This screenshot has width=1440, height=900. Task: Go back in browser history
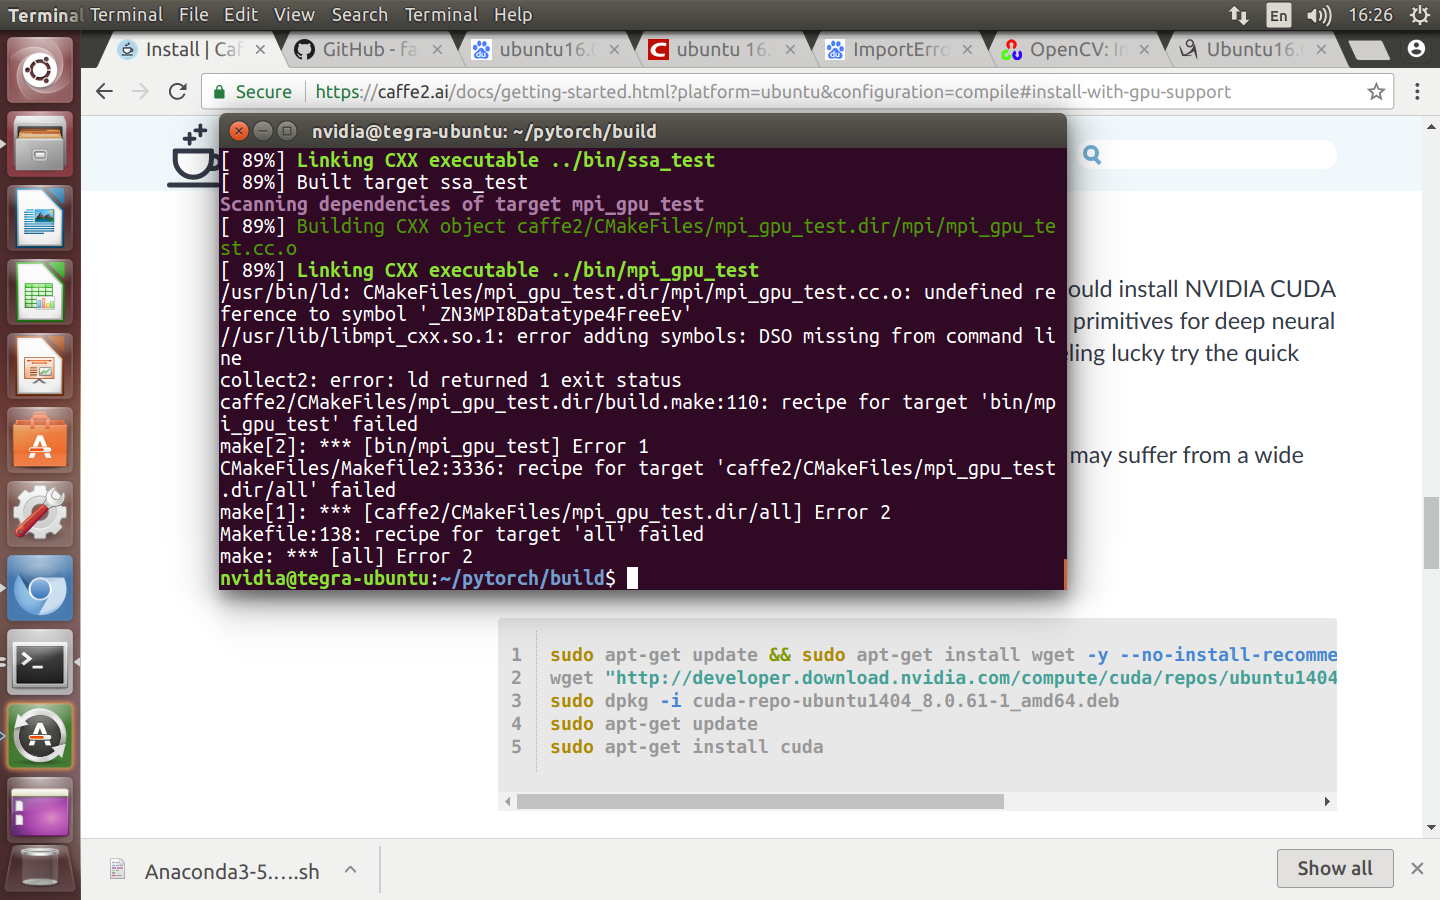[105, 92]
